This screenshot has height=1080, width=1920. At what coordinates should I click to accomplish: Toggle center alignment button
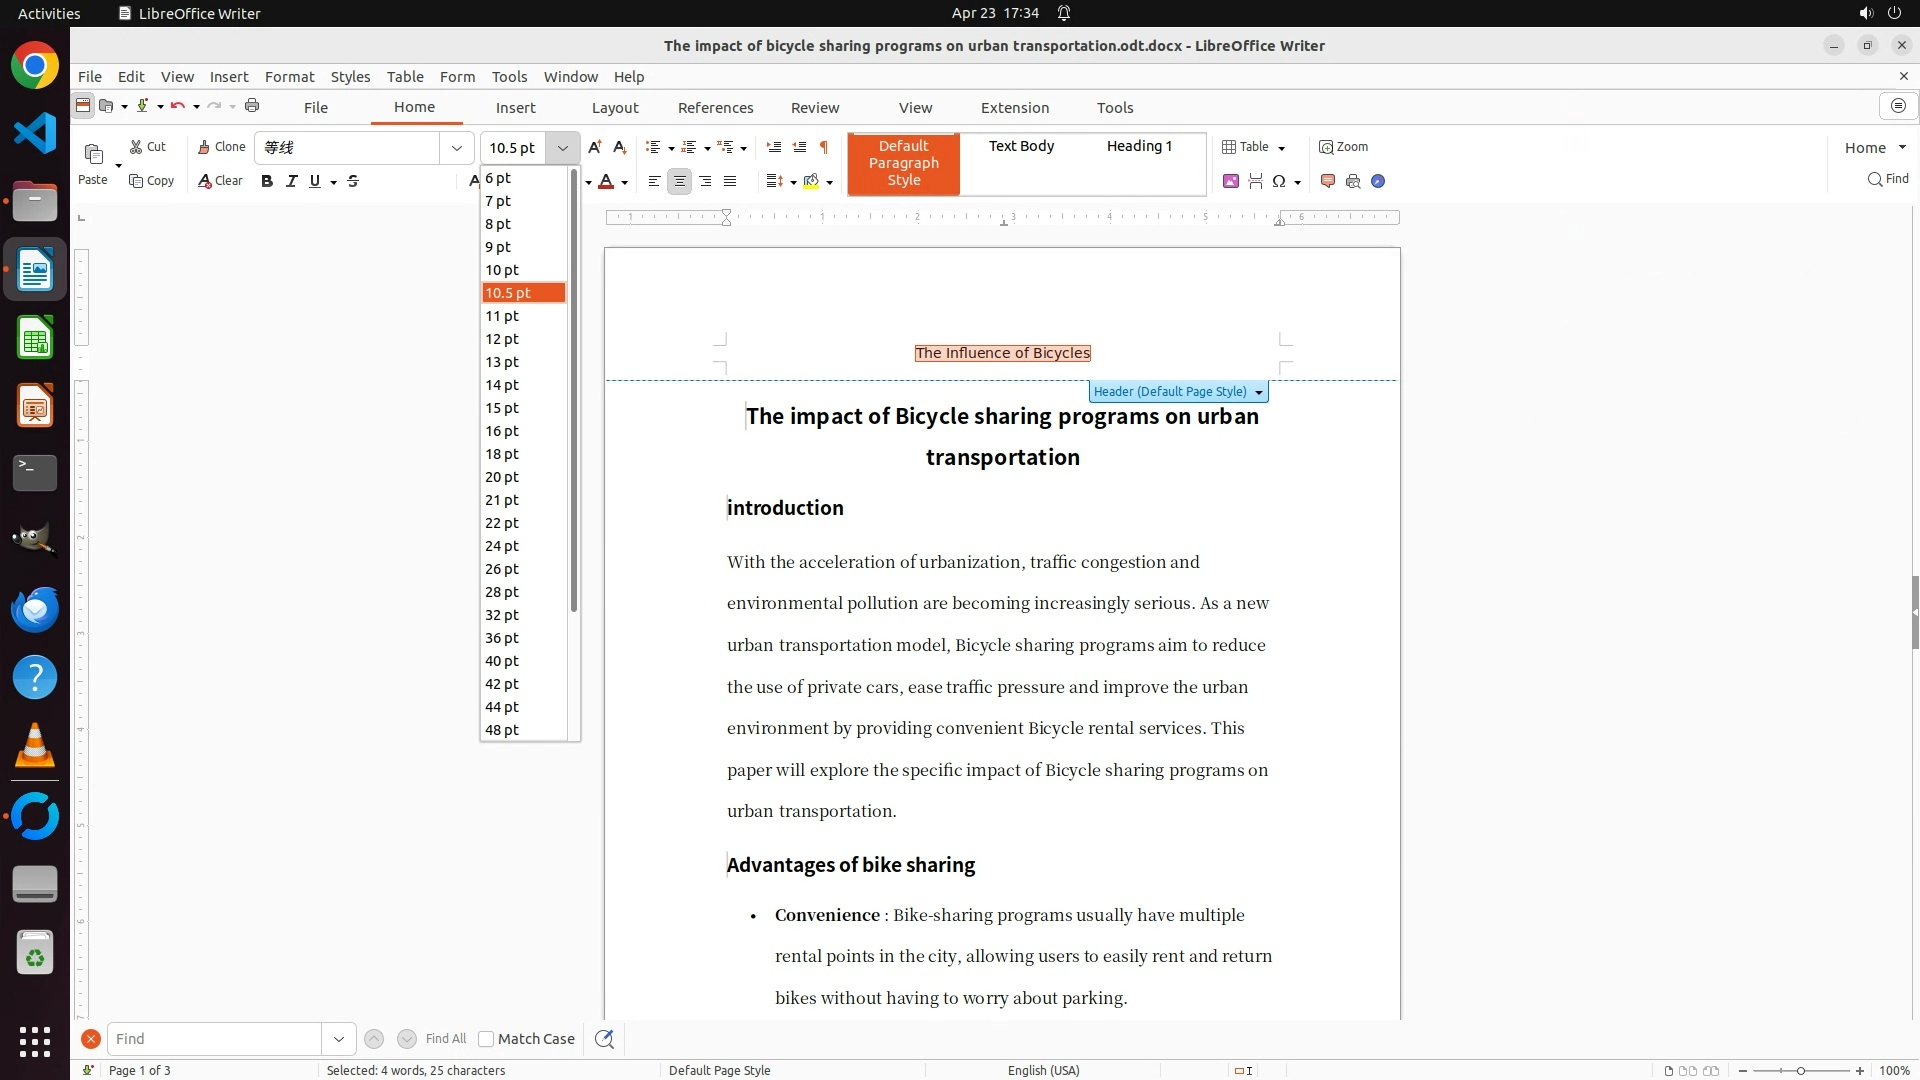click(679, 181)
